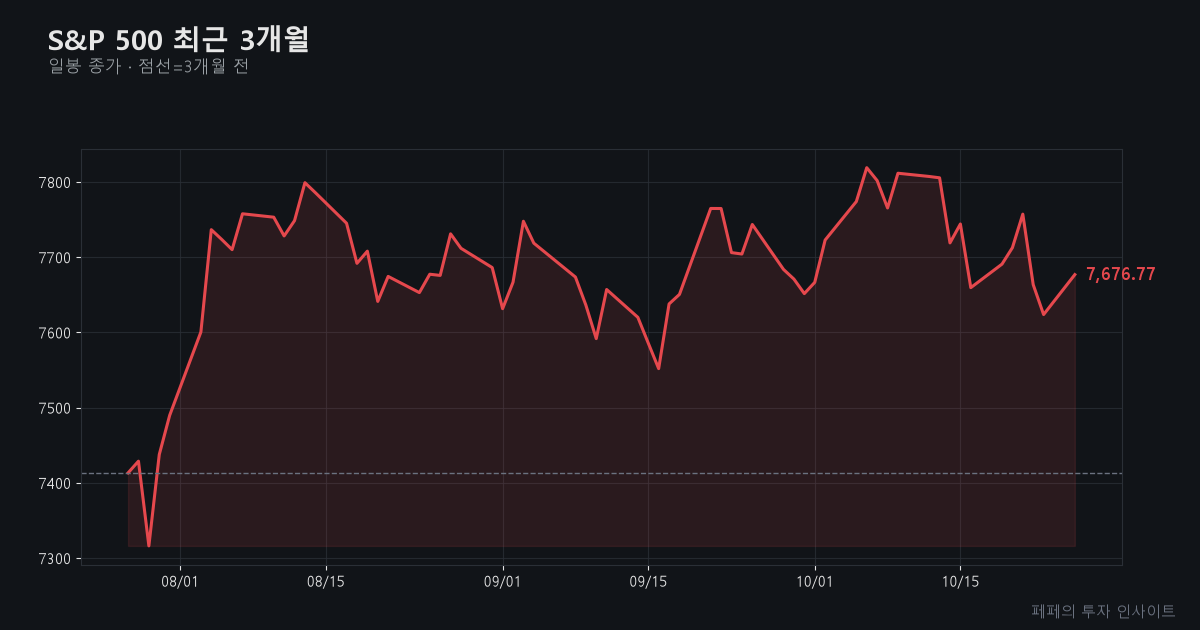Select the 08/15 date tick label
The image size is (1200, 630).
(x=325, y=580)
